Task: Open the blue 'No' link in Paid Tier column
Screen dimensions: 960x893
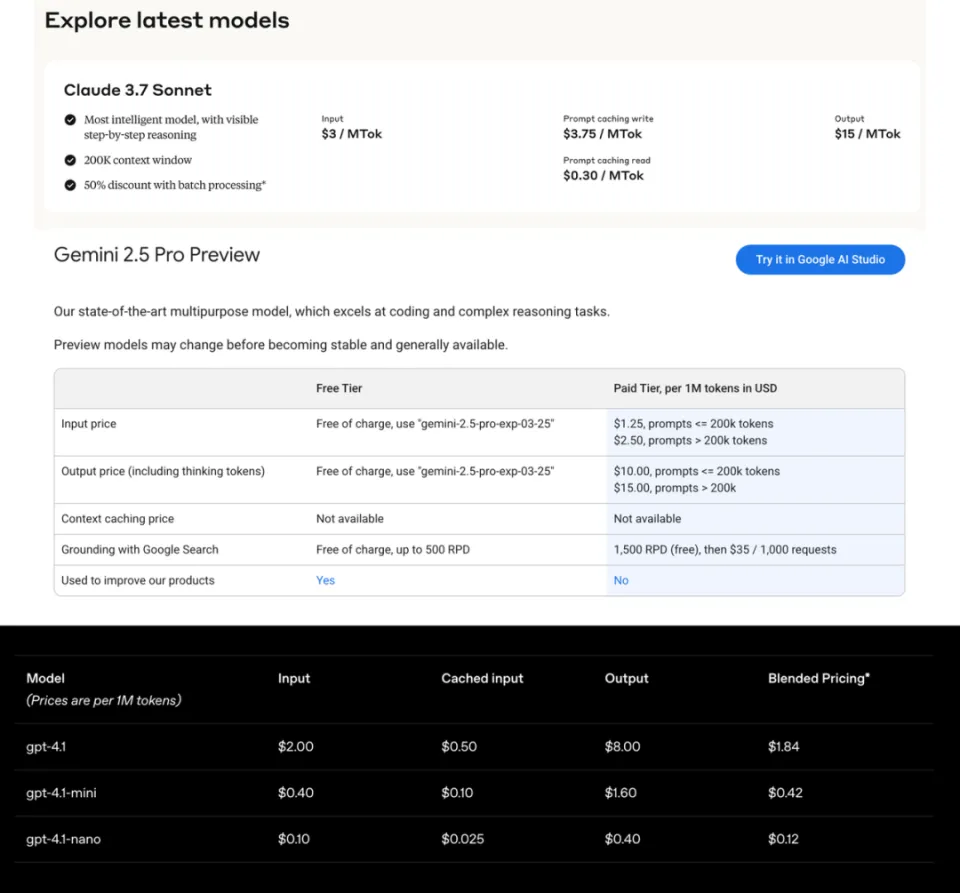Action: point(621,580)
